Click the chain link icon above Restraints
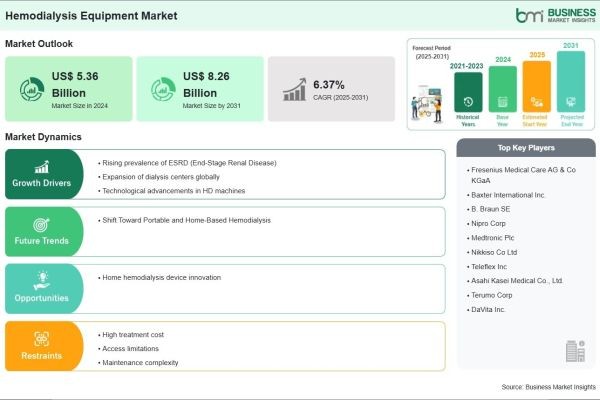The image size is (600, 400). coord(41,339)
